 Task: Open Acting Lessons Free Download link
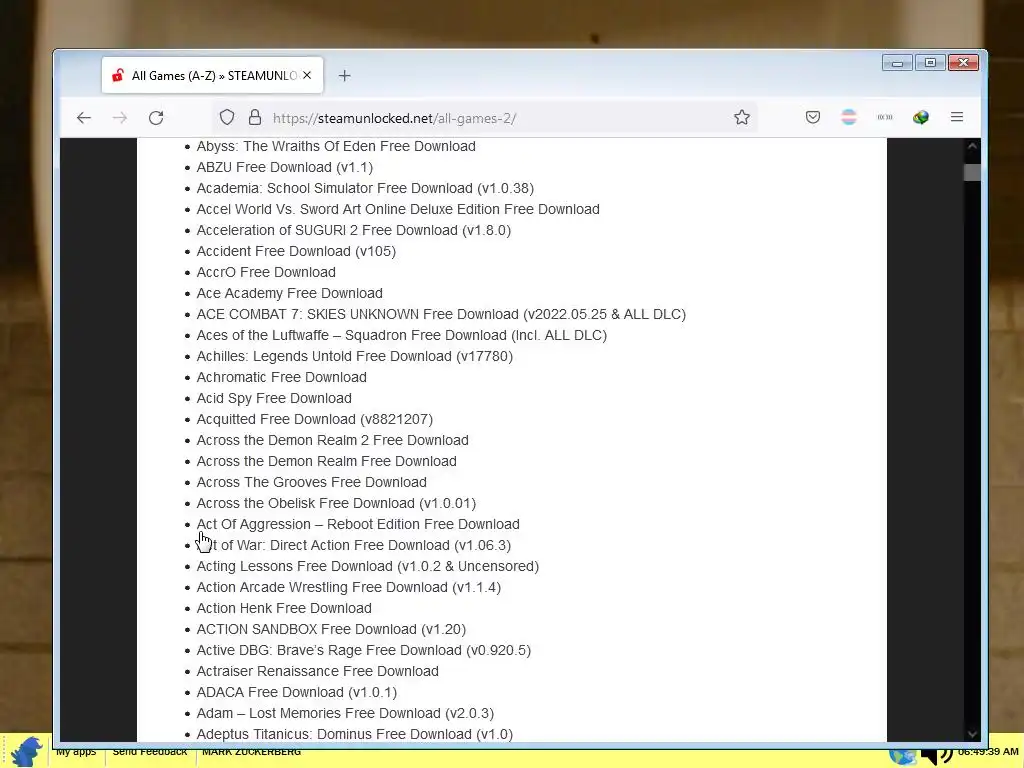(368, 566)
